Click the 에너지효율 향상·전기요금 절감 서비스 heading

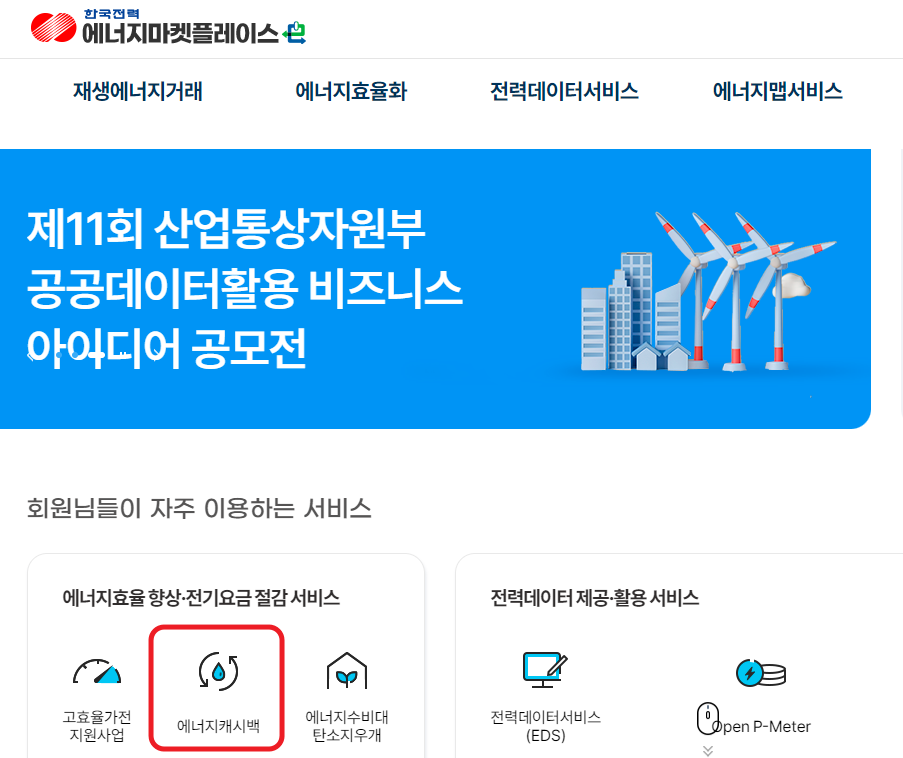click(x=201, y=597)
